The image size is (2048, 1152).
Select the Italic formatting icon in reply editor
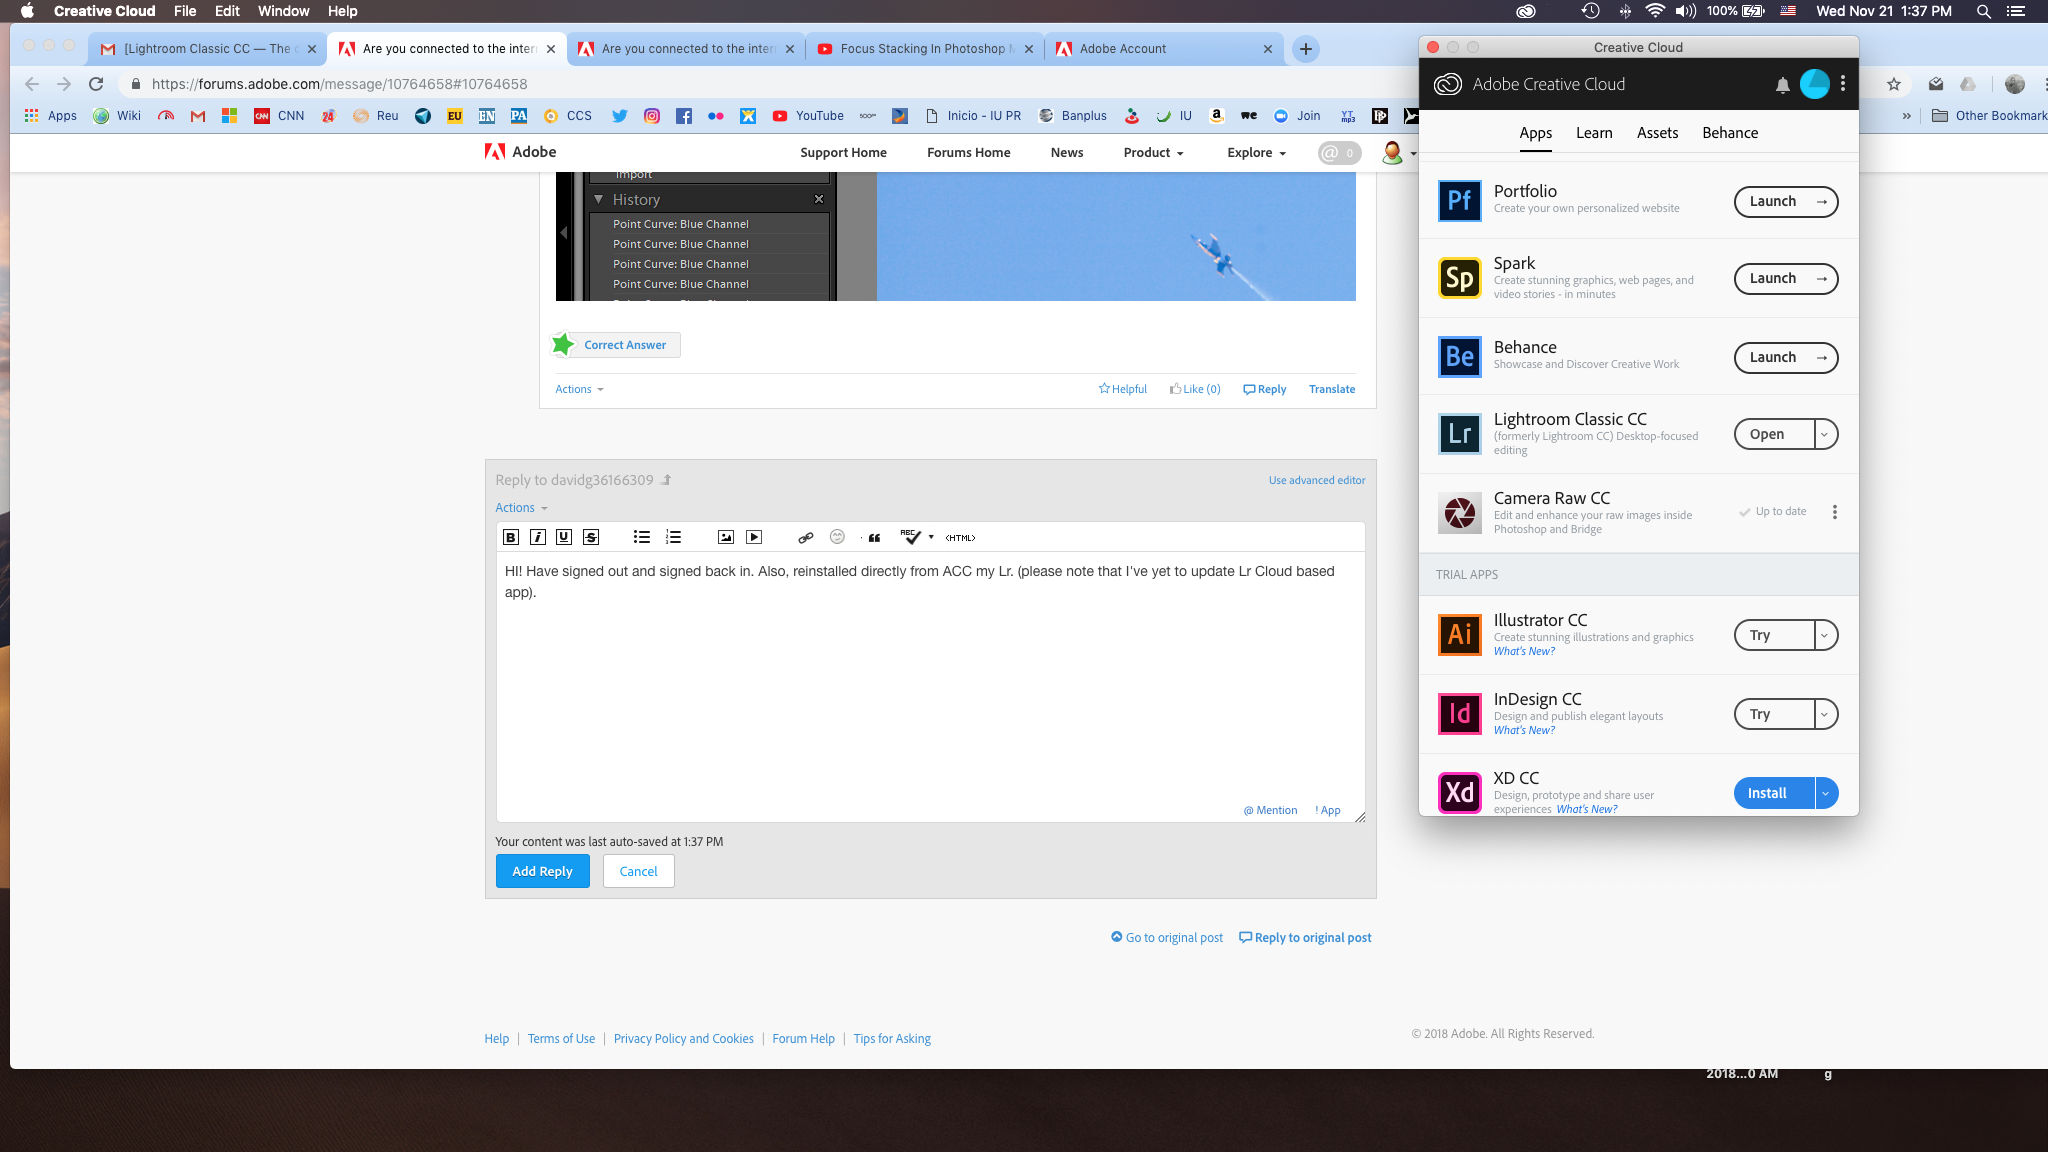[539, 537]
